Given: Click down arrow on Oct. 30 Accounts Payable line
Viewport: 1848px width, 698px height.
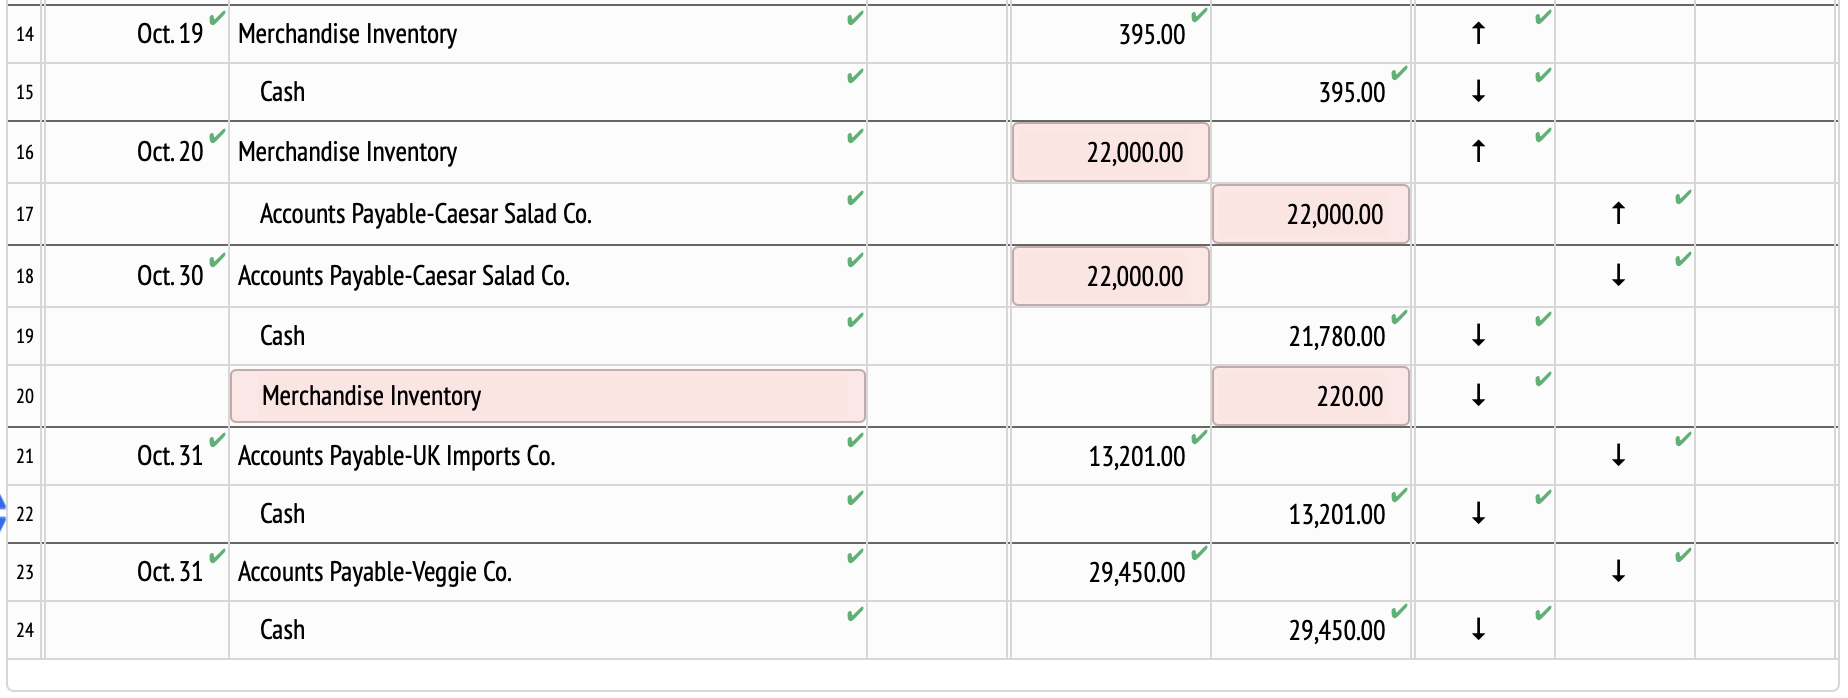Looking at the screenshot, I should point(1620,276).
